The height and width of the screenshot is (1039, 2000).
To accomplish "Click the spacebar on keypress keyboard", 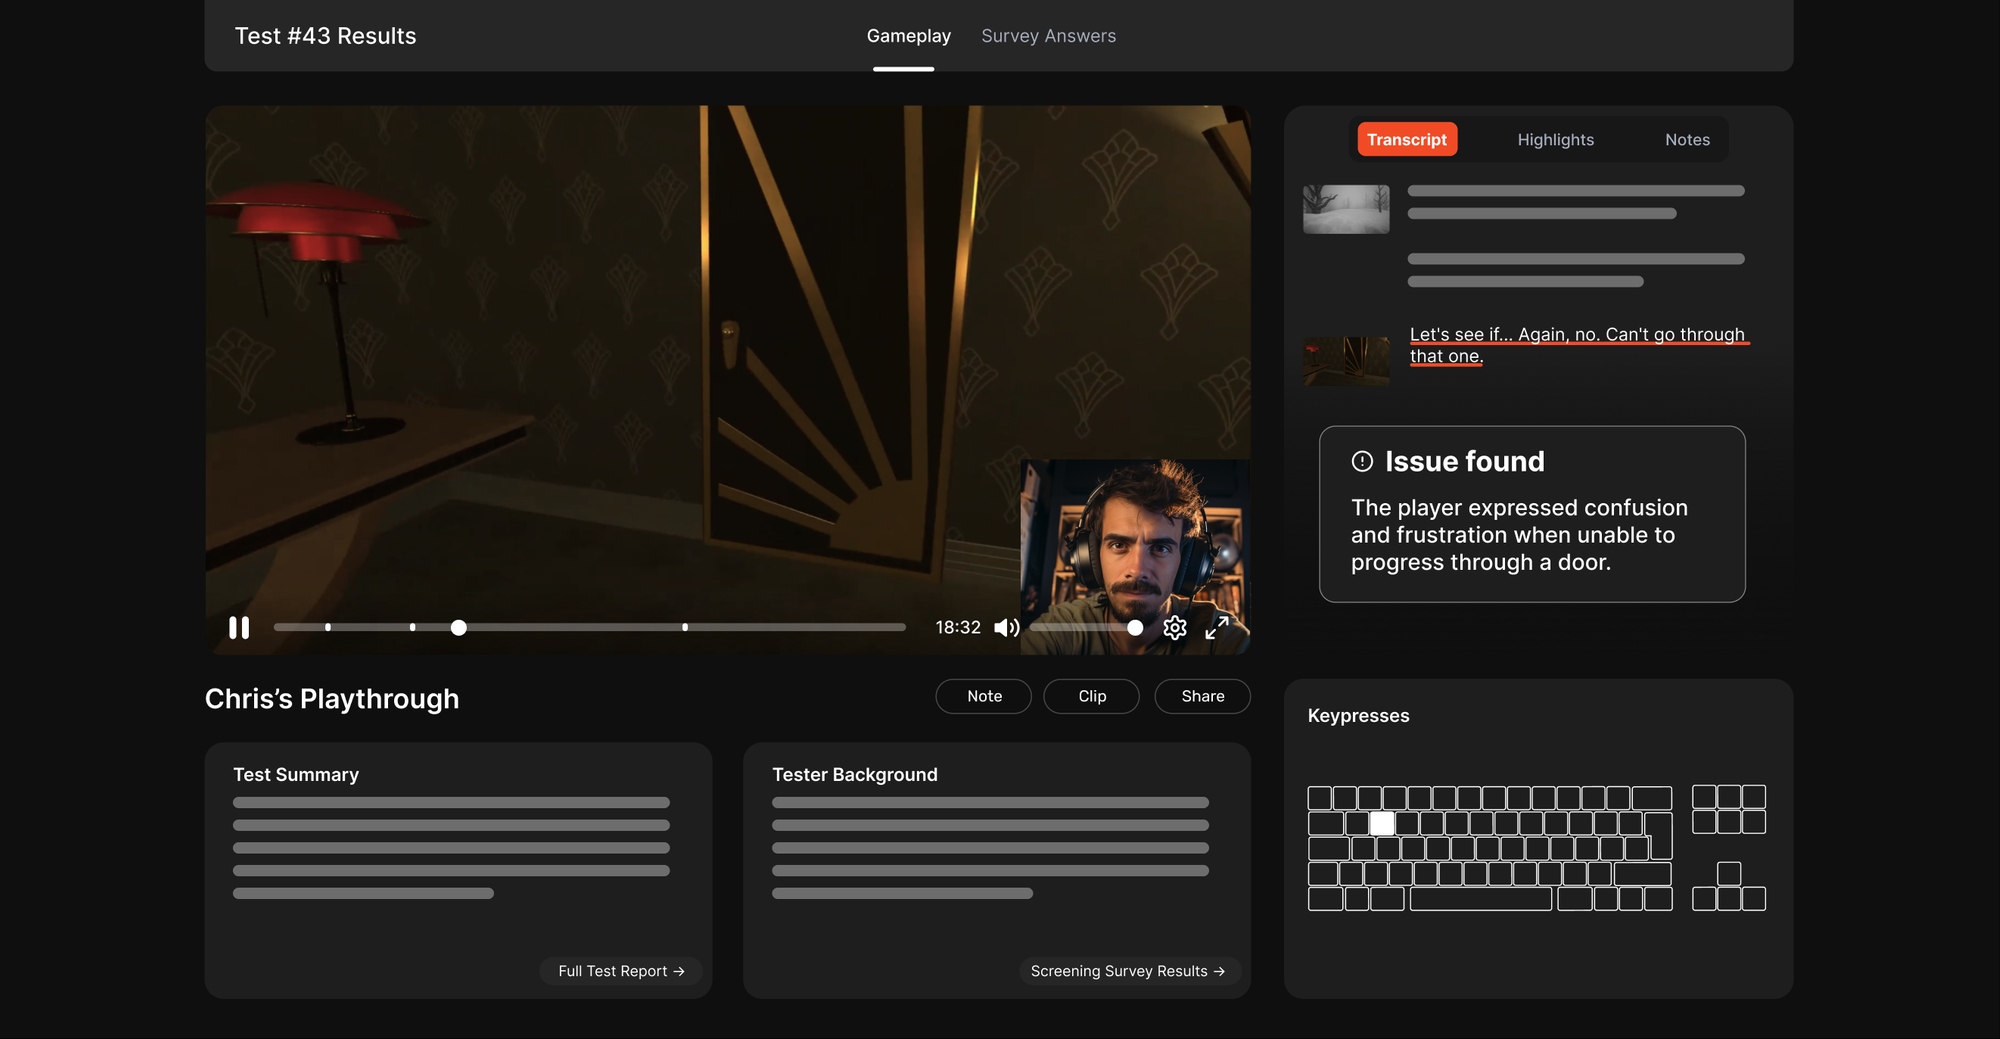I will click(1480, 899).
